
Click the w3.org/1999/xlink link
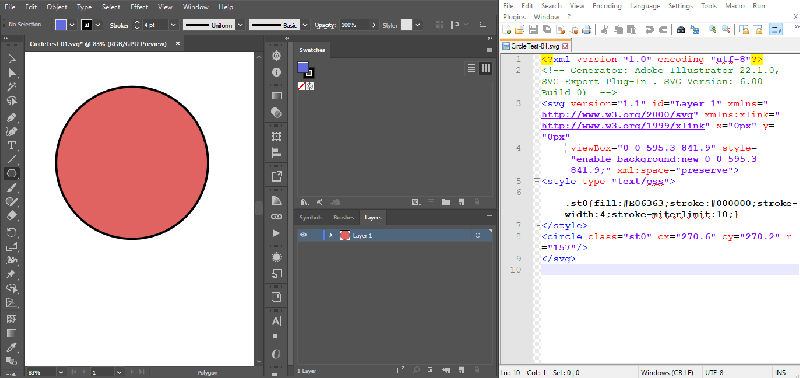pyautogui.click(x=622, y=125)
